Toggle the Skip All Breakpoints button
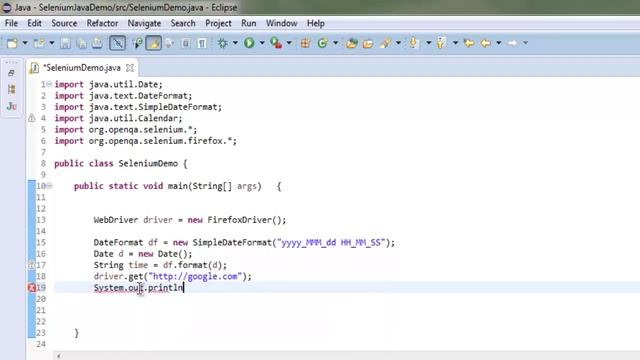This screenshot has height=360, width=640. tap(117, 43)
